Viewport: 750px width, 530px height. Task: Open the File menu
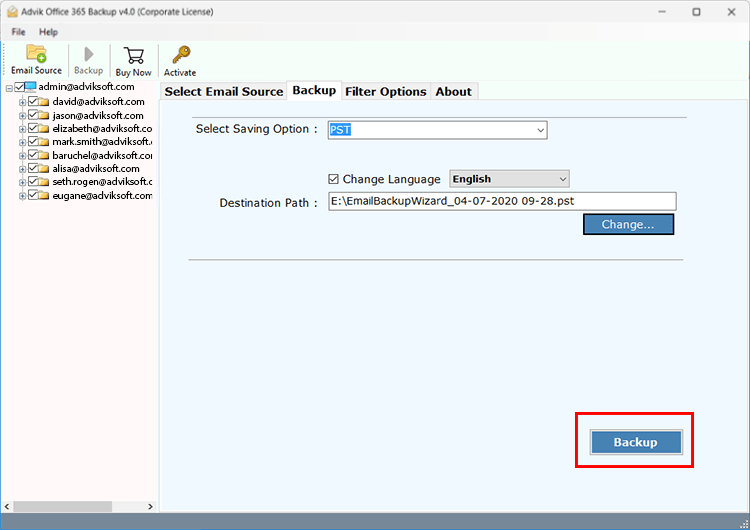click(x=18, y=32)
